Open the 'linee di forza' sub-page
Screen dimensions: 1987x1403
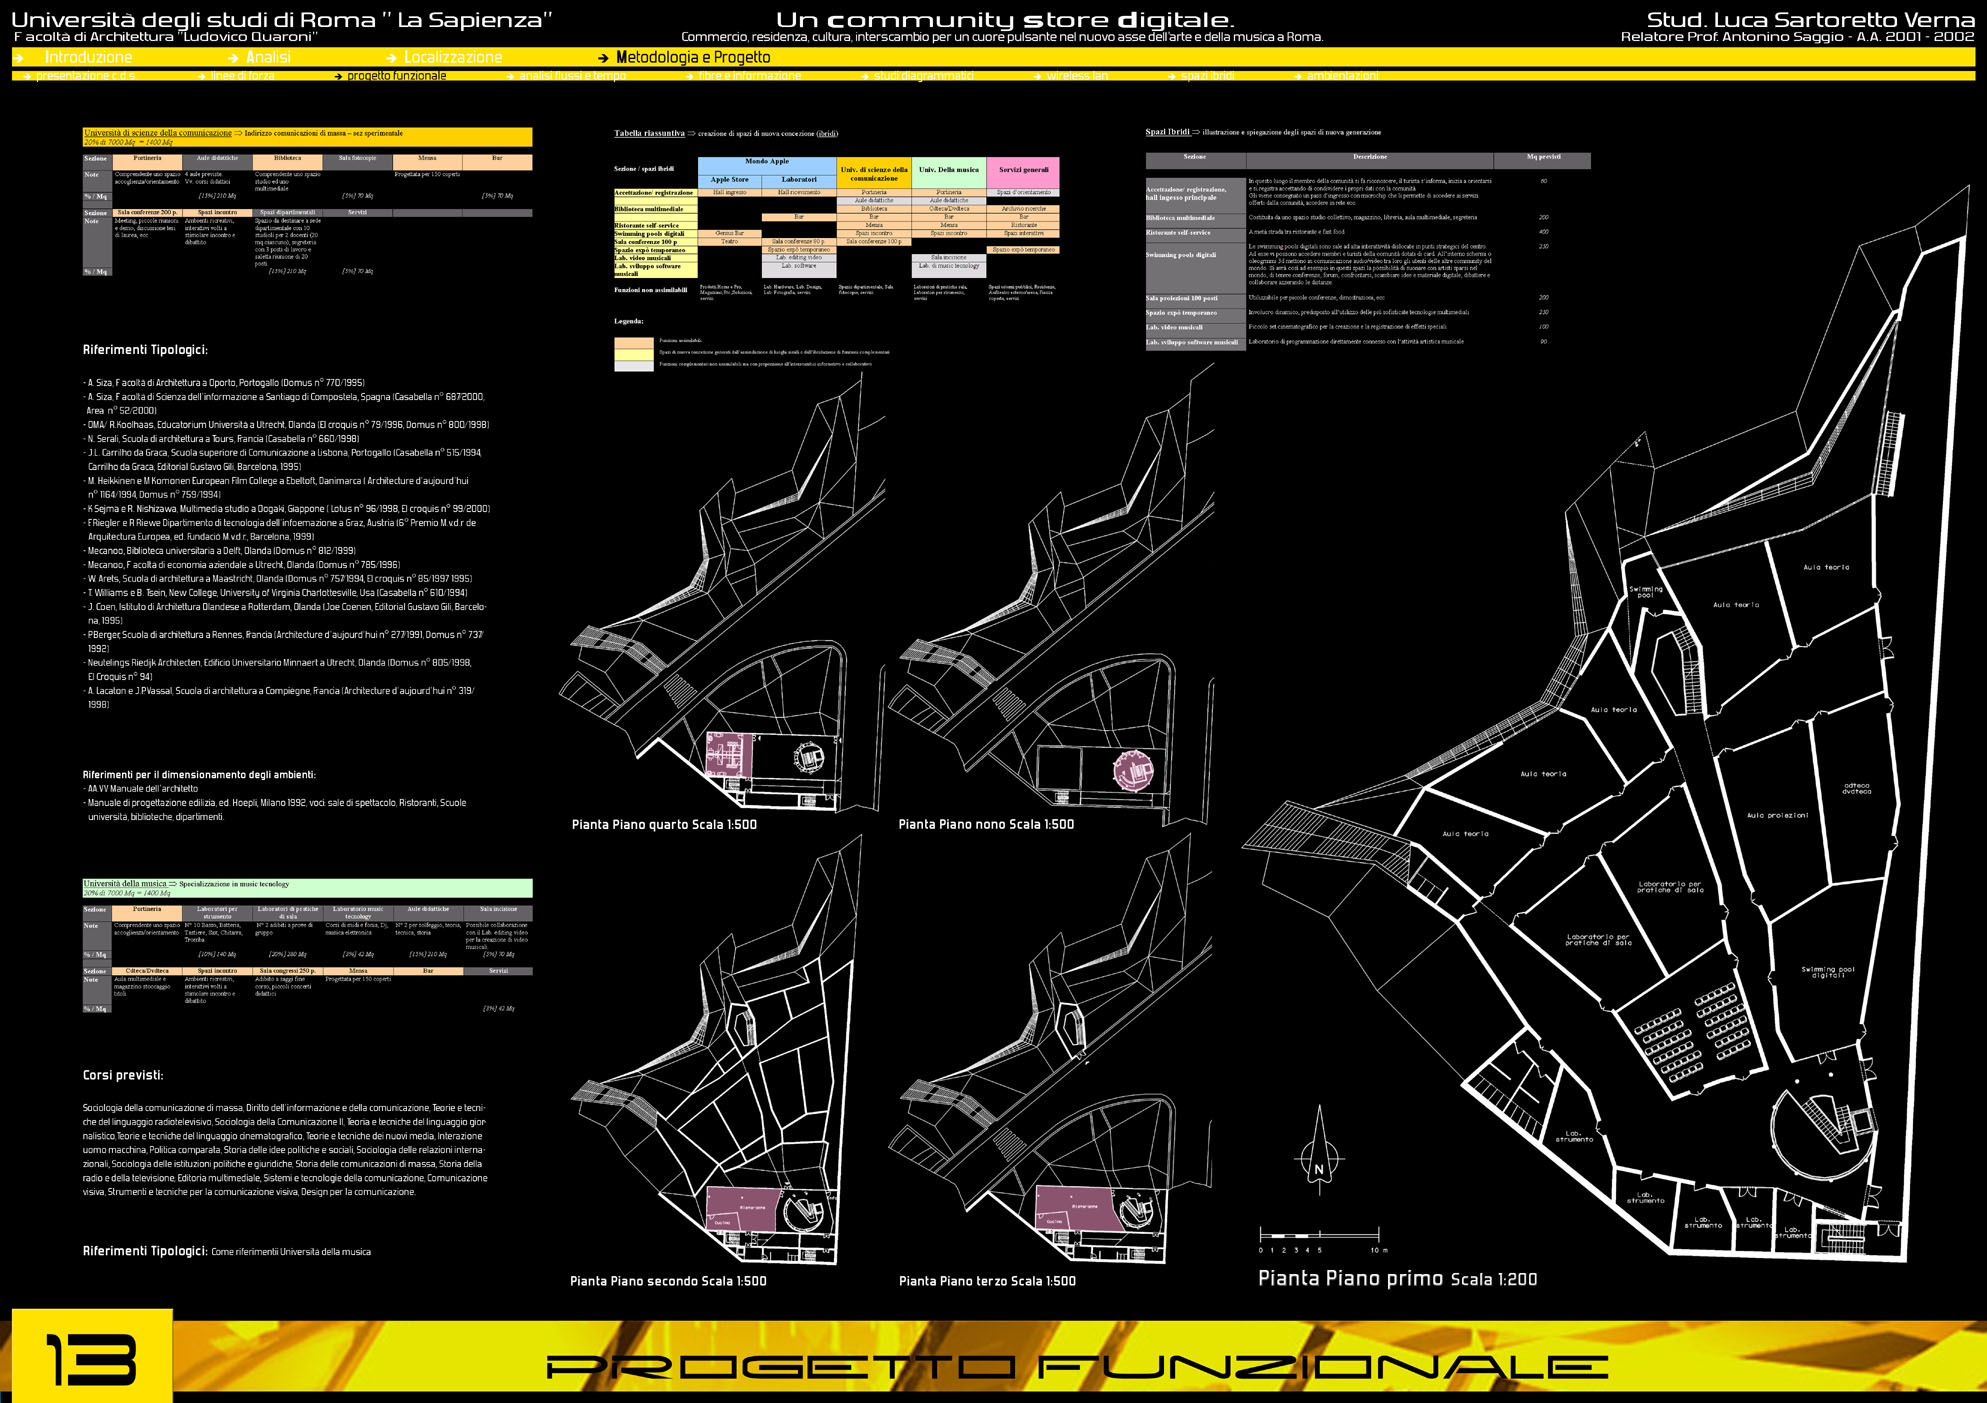tap(242, 76)
